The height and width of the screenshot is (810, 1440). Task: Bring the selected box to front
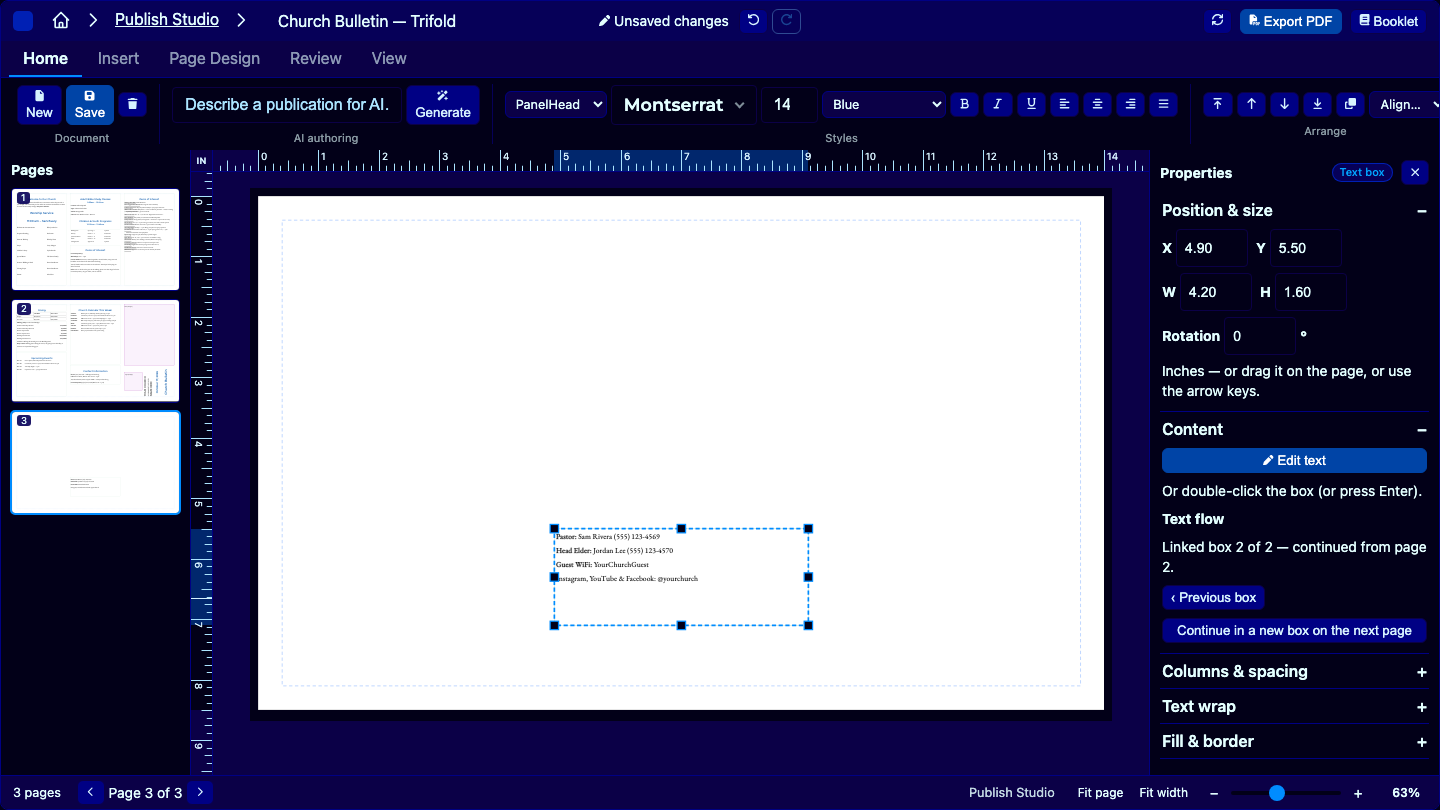[1217, 104]
